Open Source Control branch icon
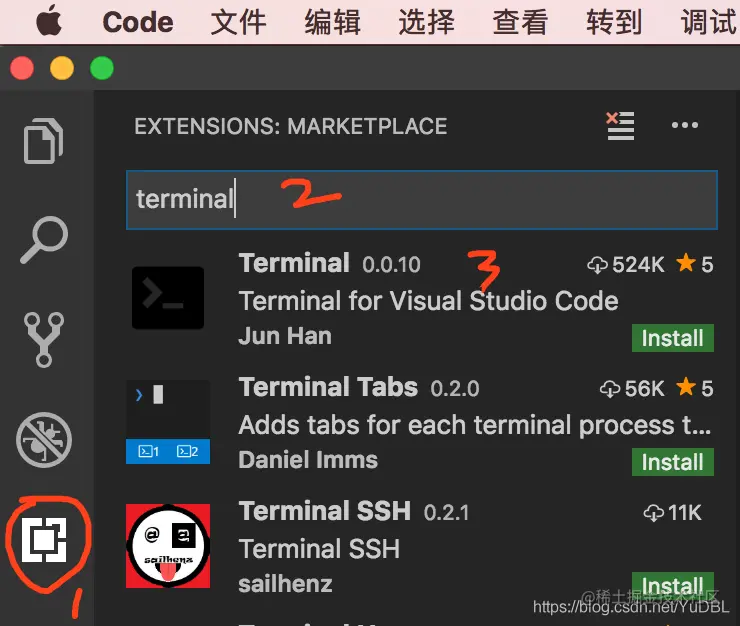 pyautogui.click(x=44, y=339)
